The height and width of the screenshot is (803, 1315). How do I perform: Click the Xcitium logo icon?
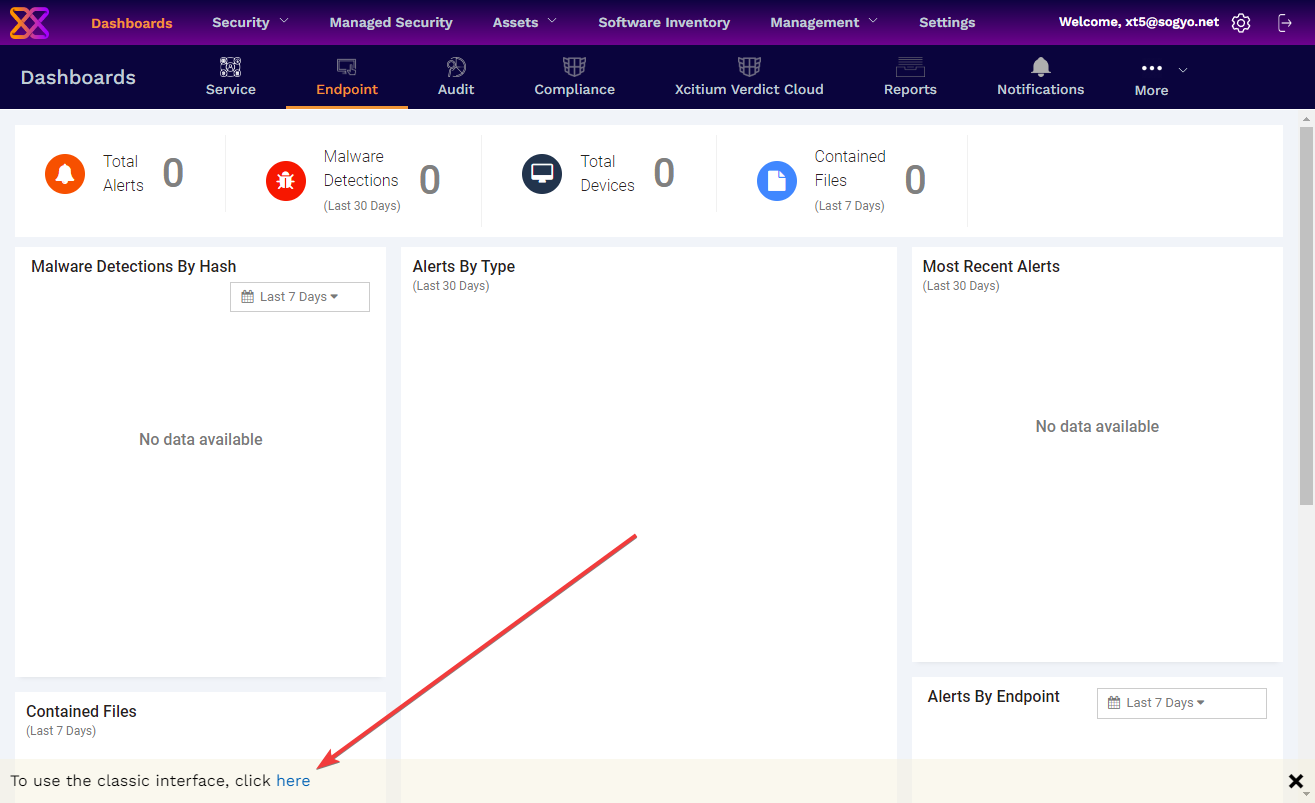tap(29, 22)
